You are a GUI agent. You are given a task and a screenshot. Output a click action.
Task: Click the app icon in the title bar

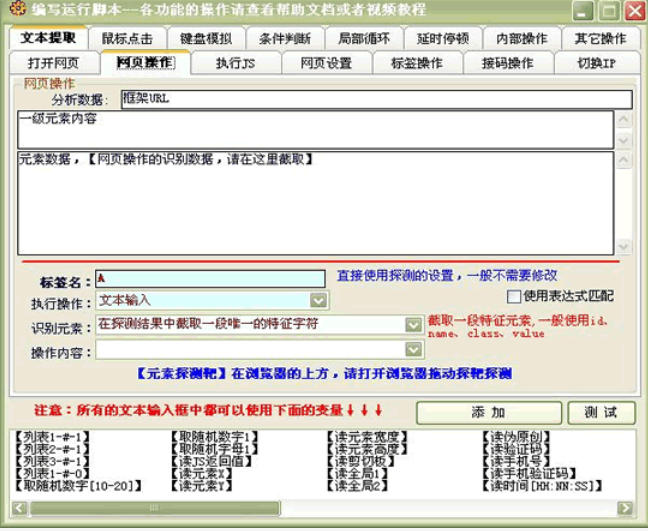pos(14,11)
